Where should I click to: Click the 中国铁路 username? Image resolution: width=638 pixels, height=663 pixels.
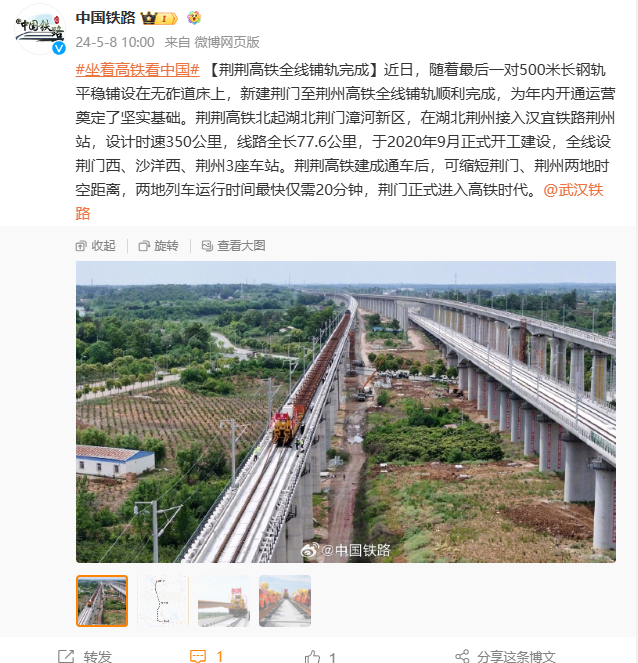click(105, 18)
